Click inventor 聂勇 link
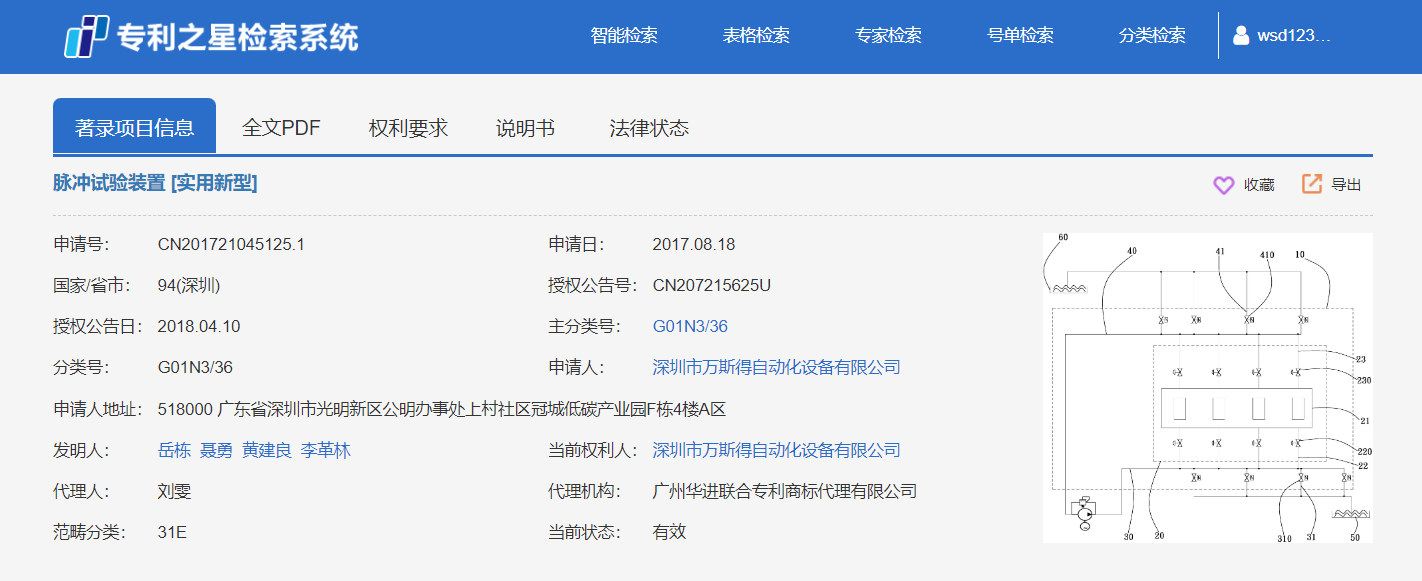 click(x=216, y=450)
